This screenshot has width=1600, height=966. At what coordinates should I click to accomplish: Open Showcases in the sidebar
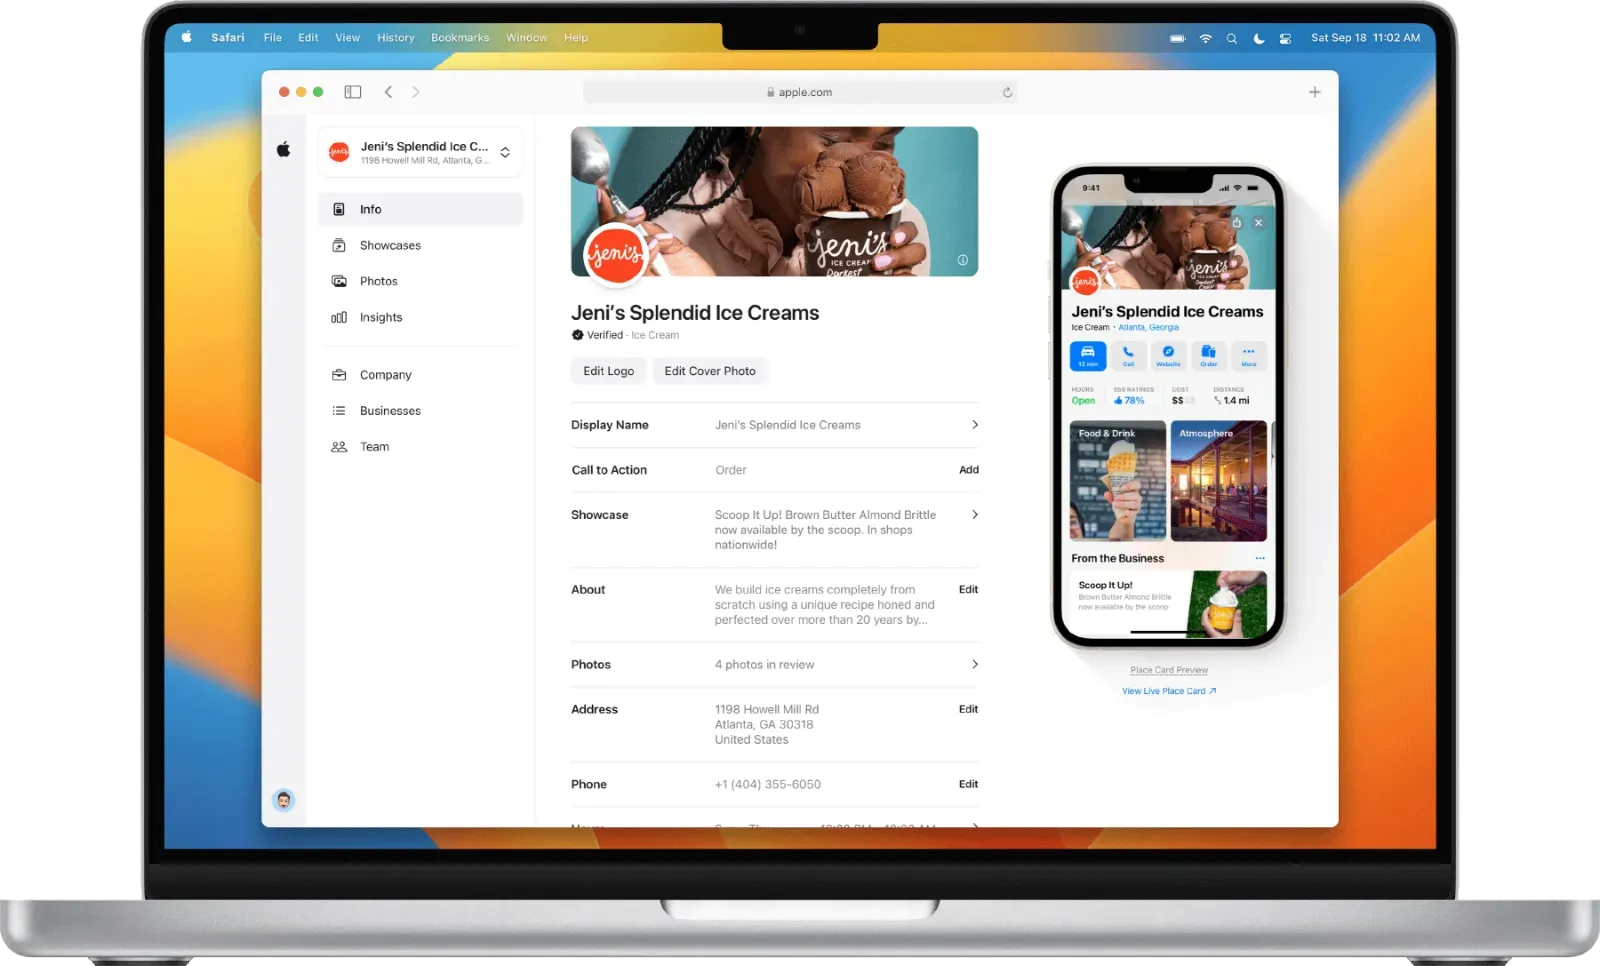tap(420, 245)
